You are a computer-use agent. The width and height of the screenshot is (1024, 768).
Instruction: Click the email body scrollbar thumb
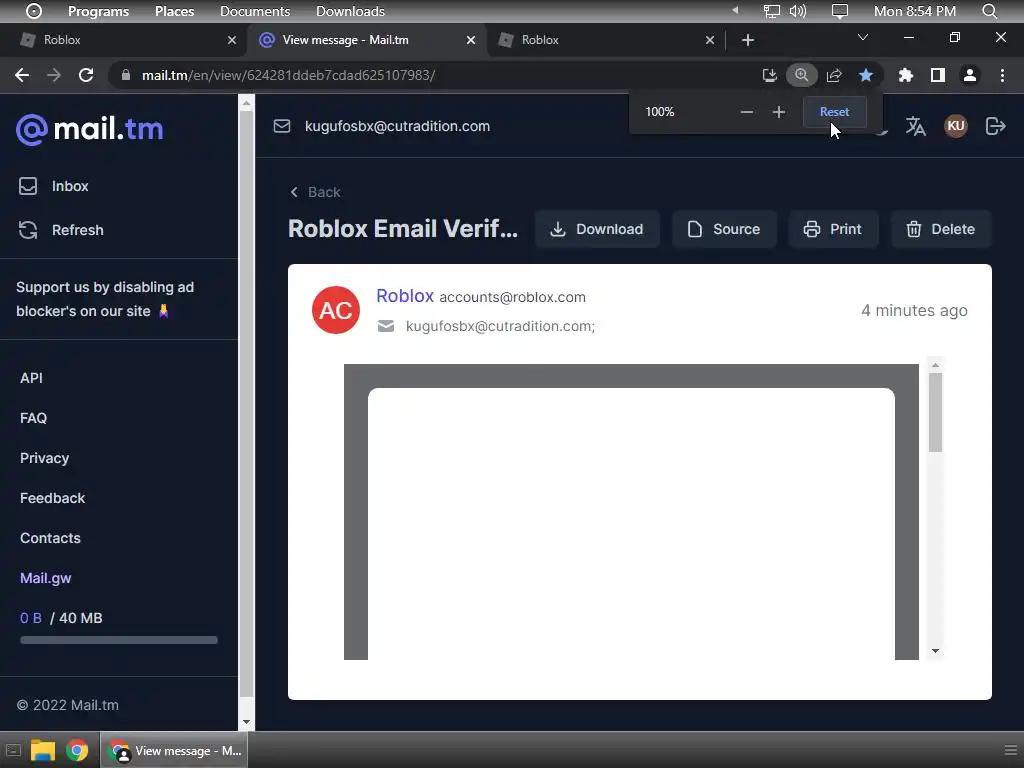click(935, 412)
